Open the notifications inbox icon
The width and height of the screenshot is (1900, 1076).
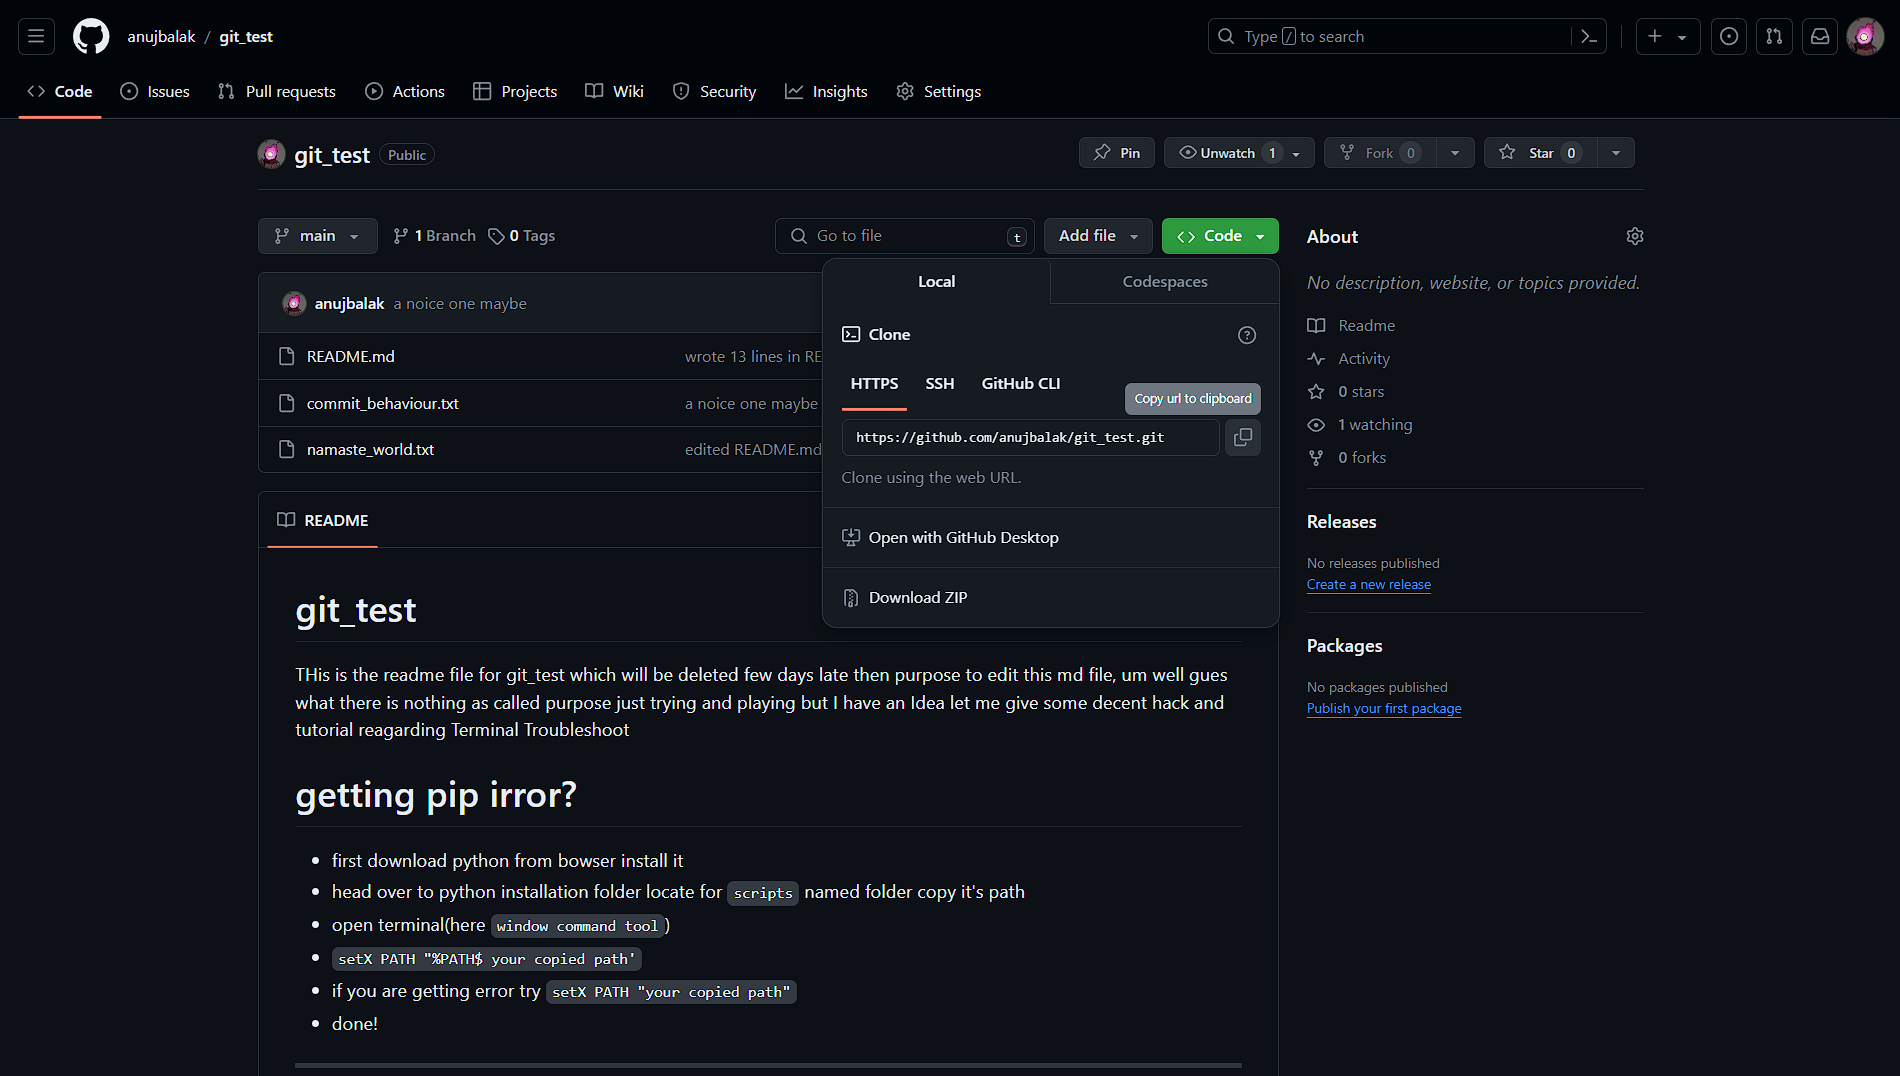coord(1820,36)
